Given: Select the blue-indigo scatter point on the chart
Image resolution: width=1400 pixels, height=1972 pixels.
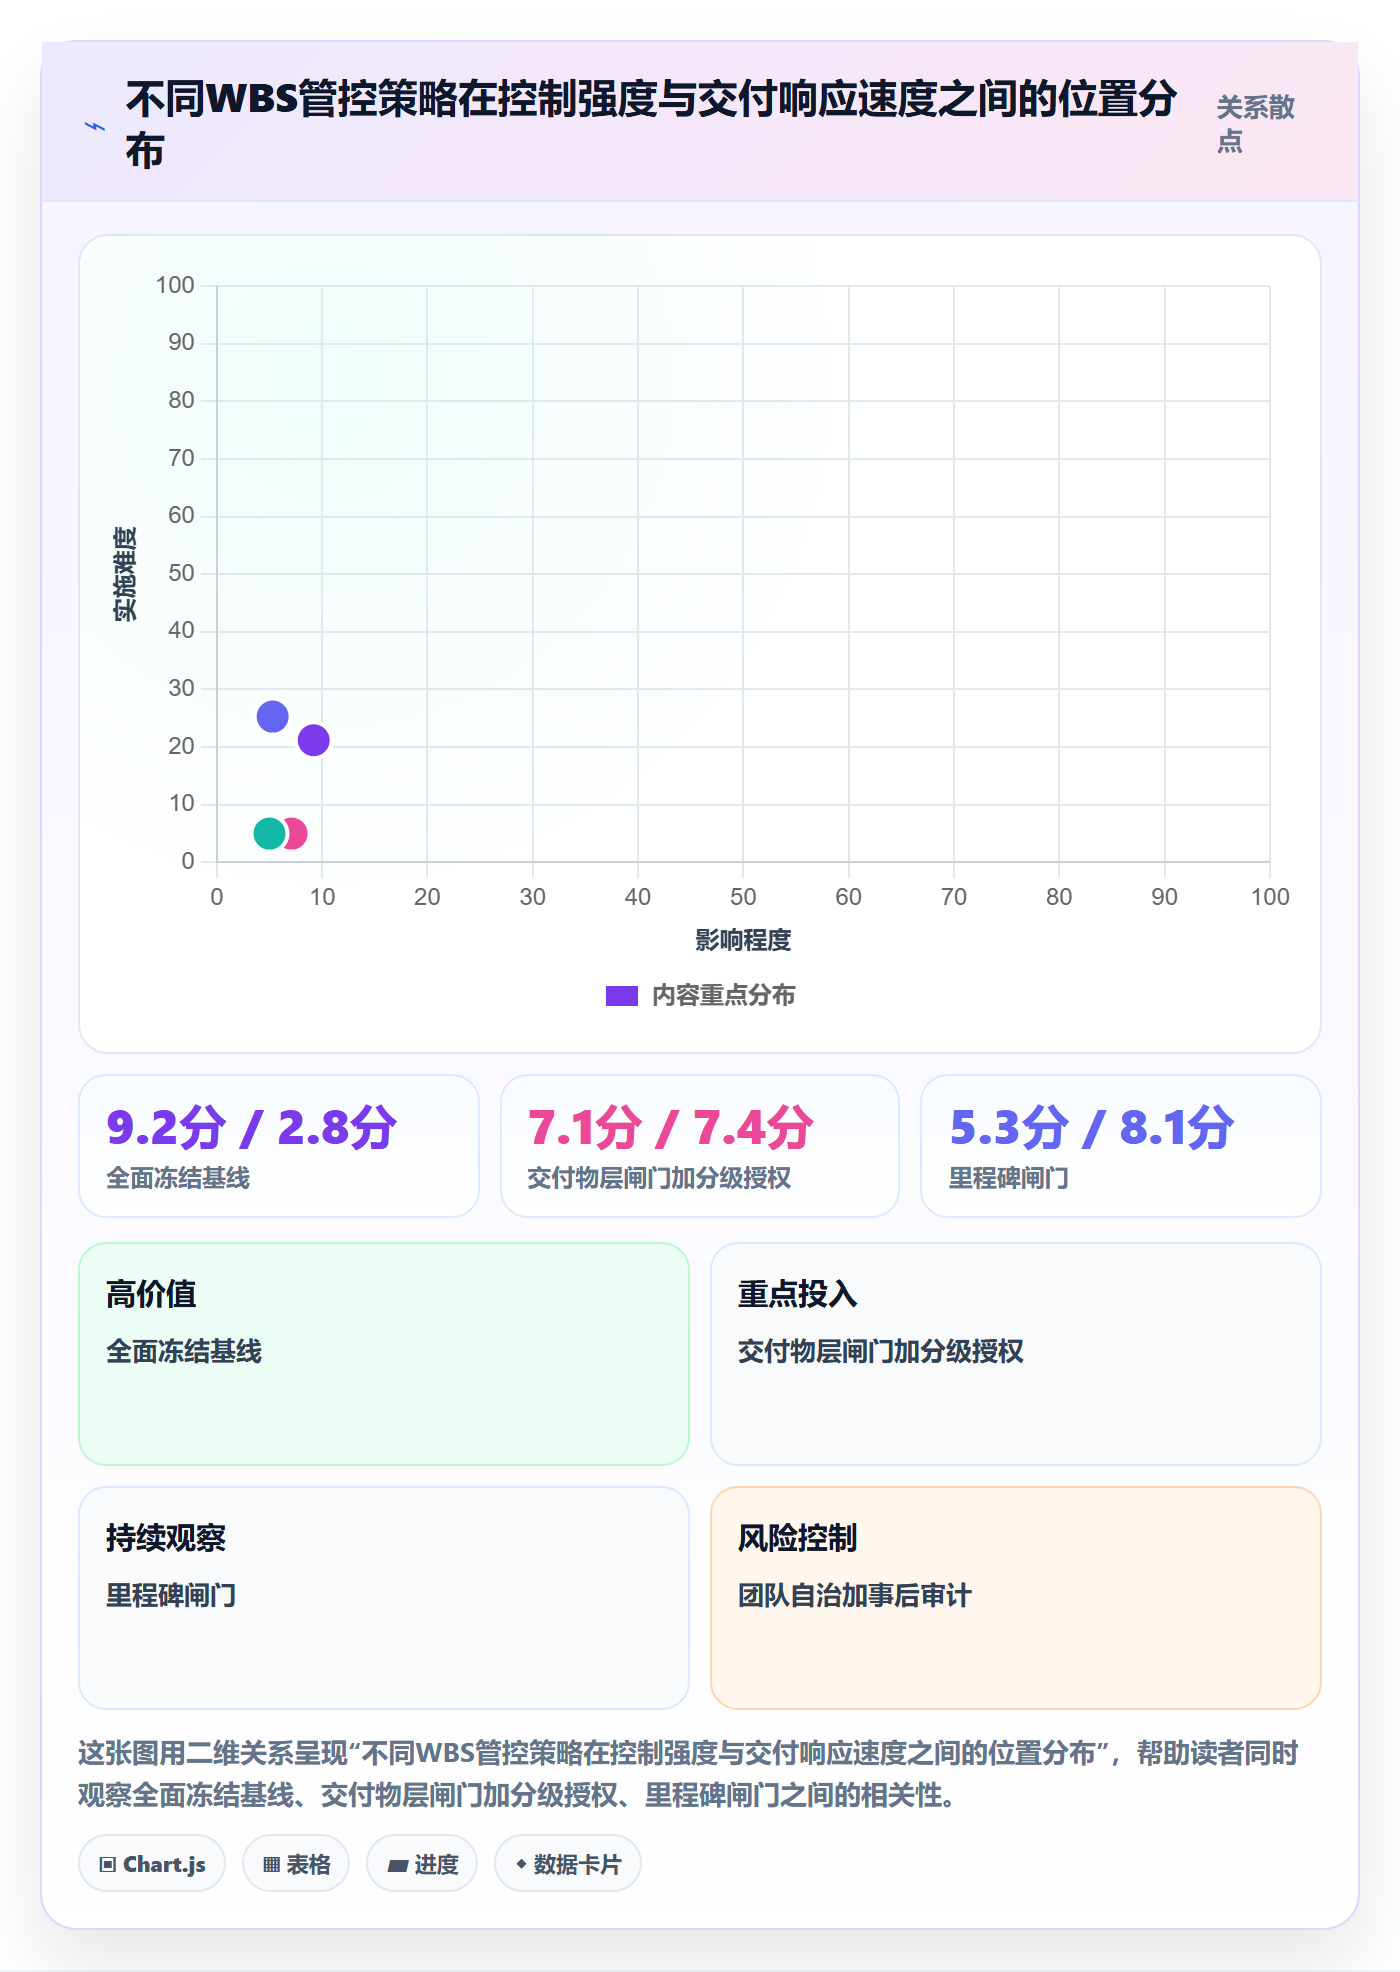Looking at the screenshot, I should [x=272, y=716].
